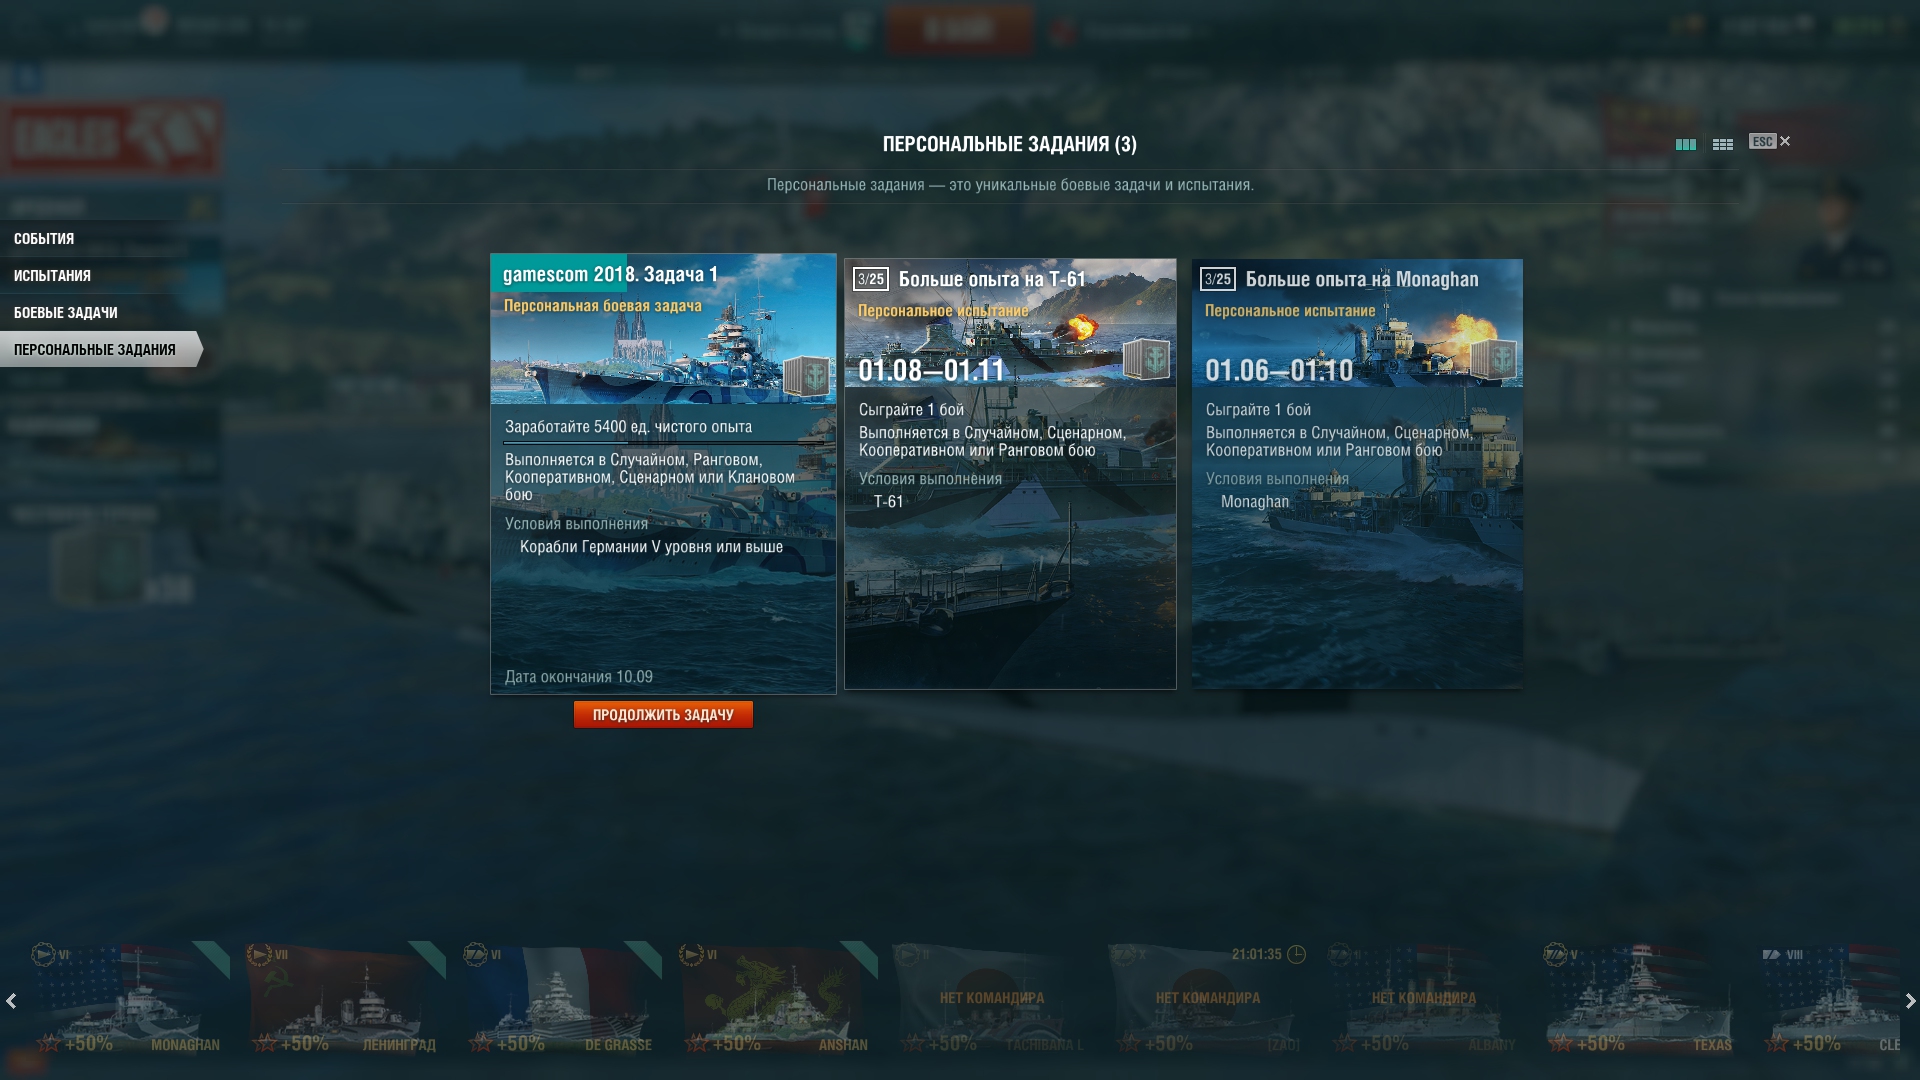Click the 3/25 progress counter on T-61 card

tap(870, 279)
